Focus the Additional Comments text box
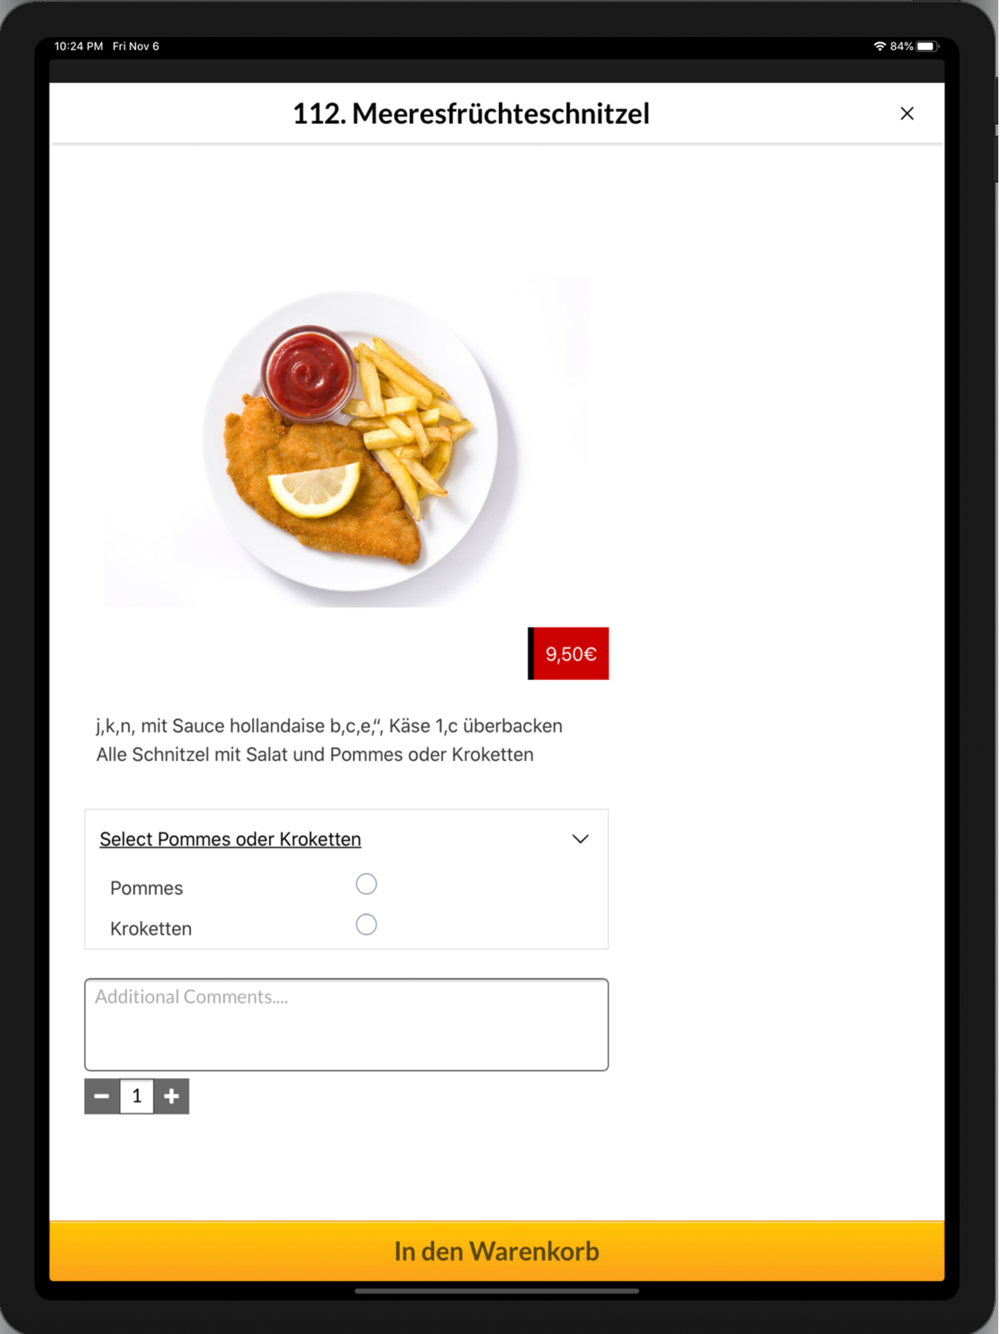Image resolution: width=1000 pixels, height=1334 pixels. pos(346,1024)
